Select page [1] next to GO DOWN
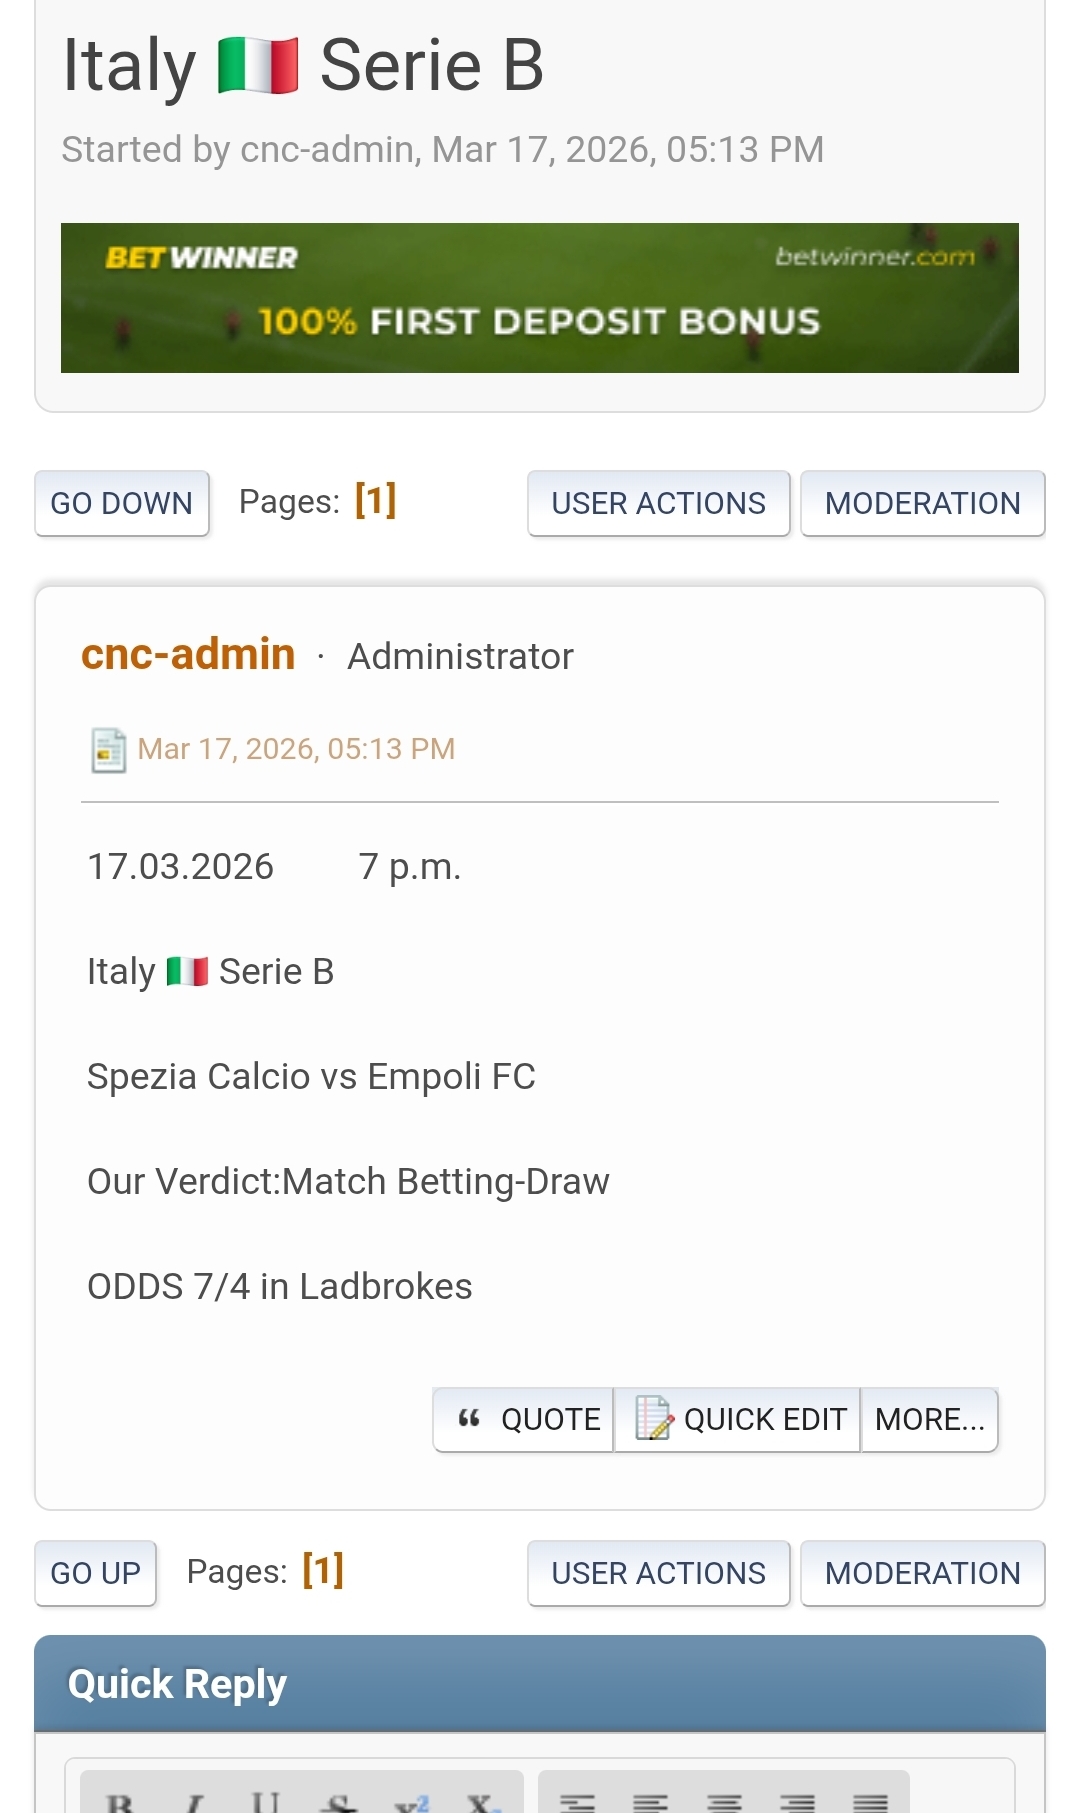 click(376, 500)
